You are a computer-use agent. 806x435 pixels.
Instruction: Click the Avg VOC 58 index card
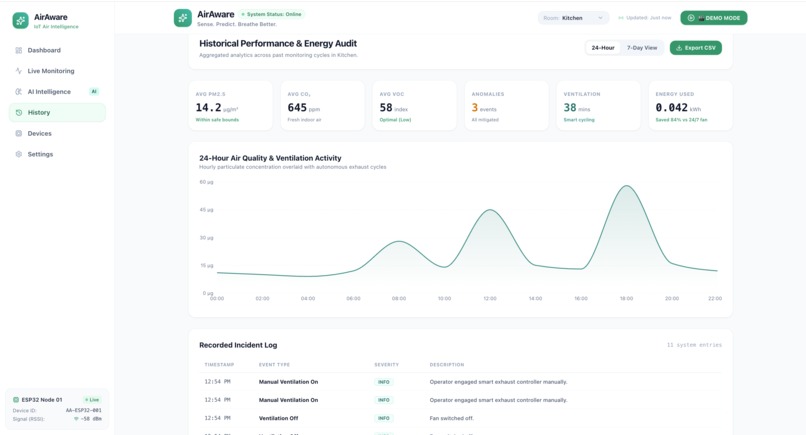[414, 105]
